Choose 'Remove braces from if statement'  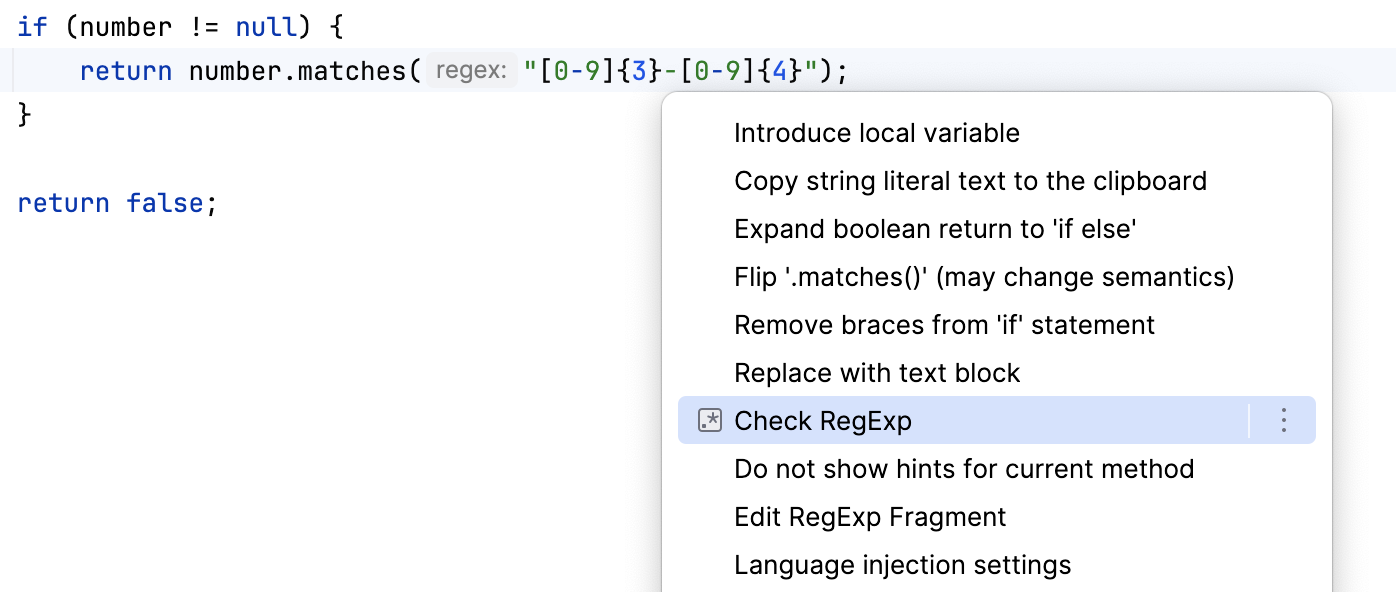click(944, 324)
